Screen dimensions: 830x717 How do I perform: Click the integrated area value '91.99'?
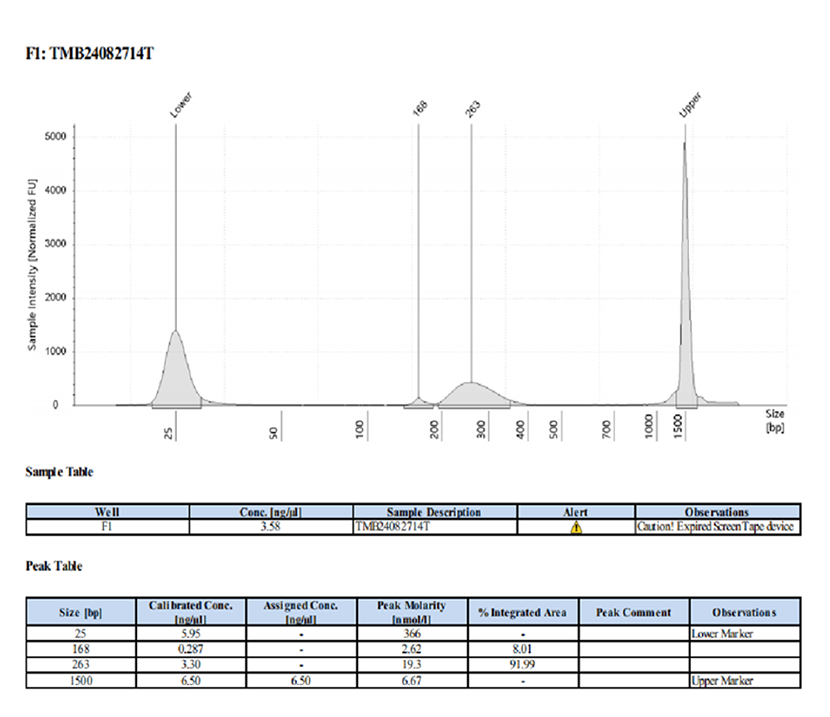(522, 665)
